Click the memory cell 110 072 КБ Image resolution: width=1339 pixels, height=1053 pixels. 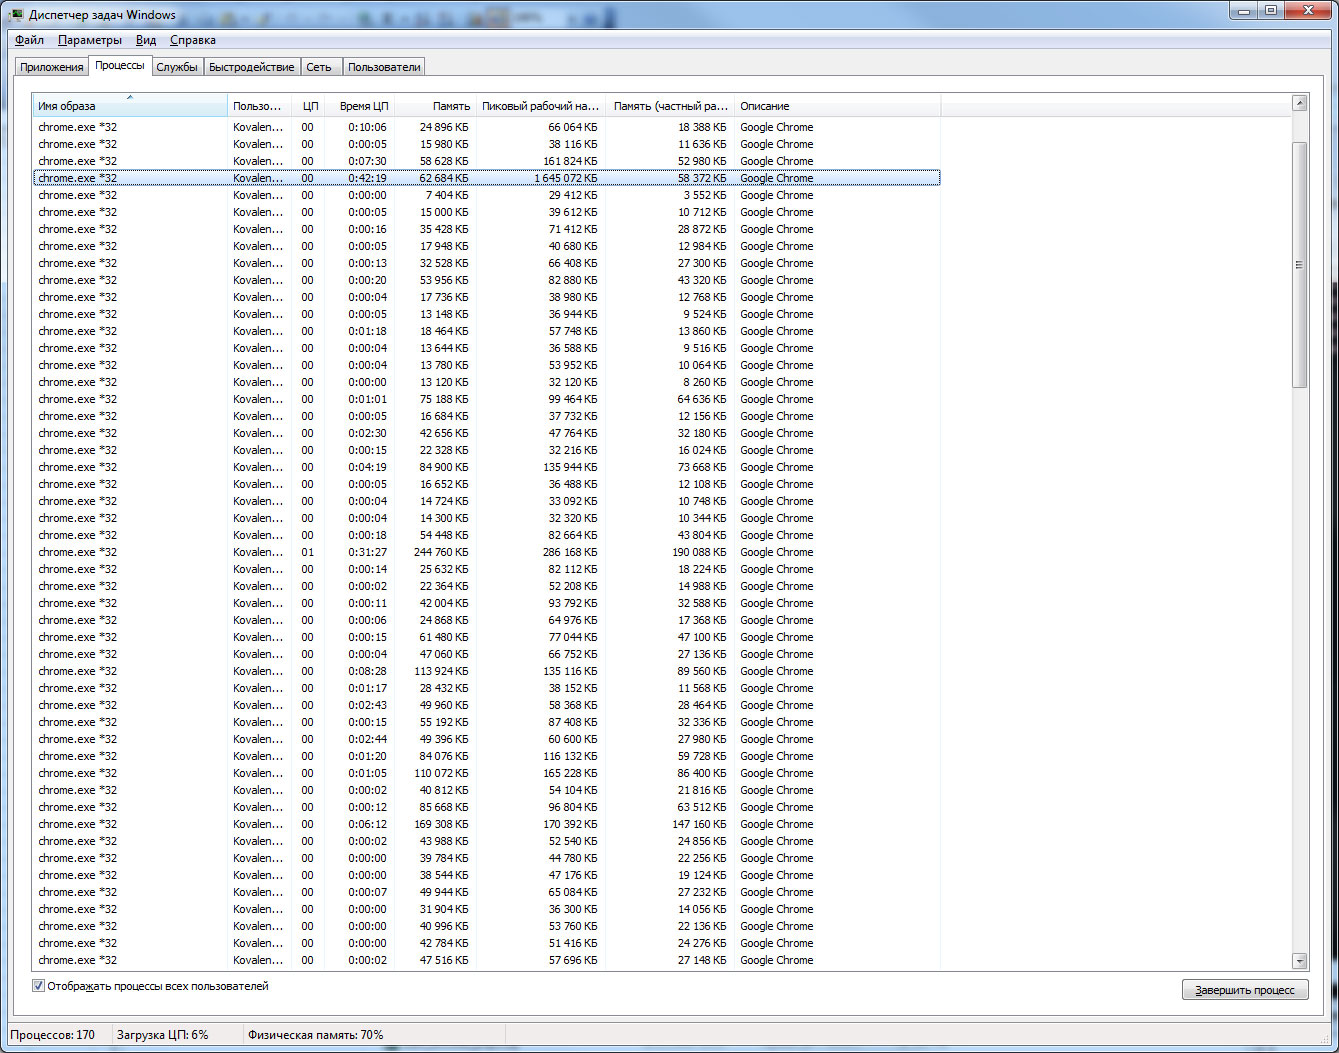tap(441, 773)
